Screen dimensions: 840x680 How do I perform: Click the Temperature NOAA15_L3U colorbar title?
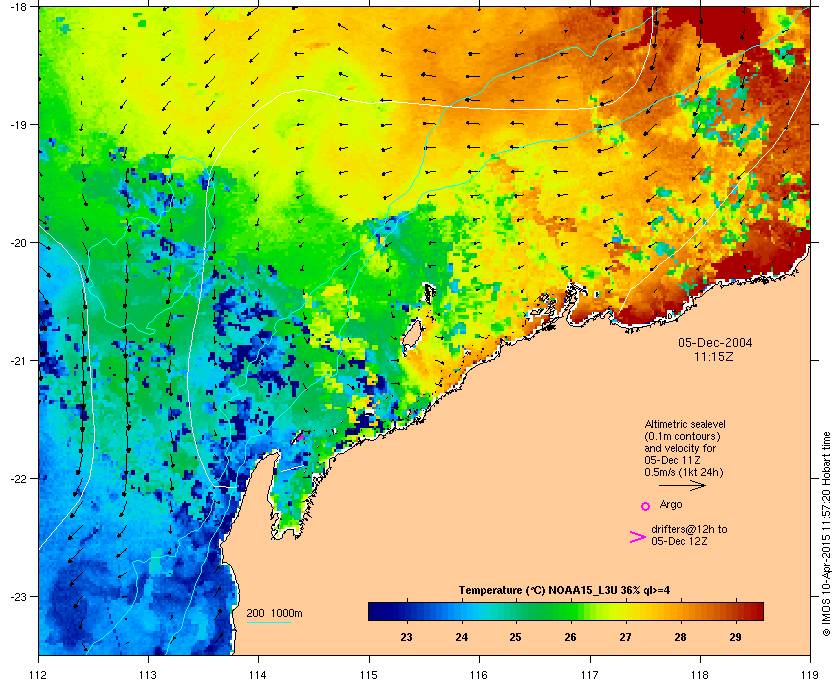(x=564, y=591)
